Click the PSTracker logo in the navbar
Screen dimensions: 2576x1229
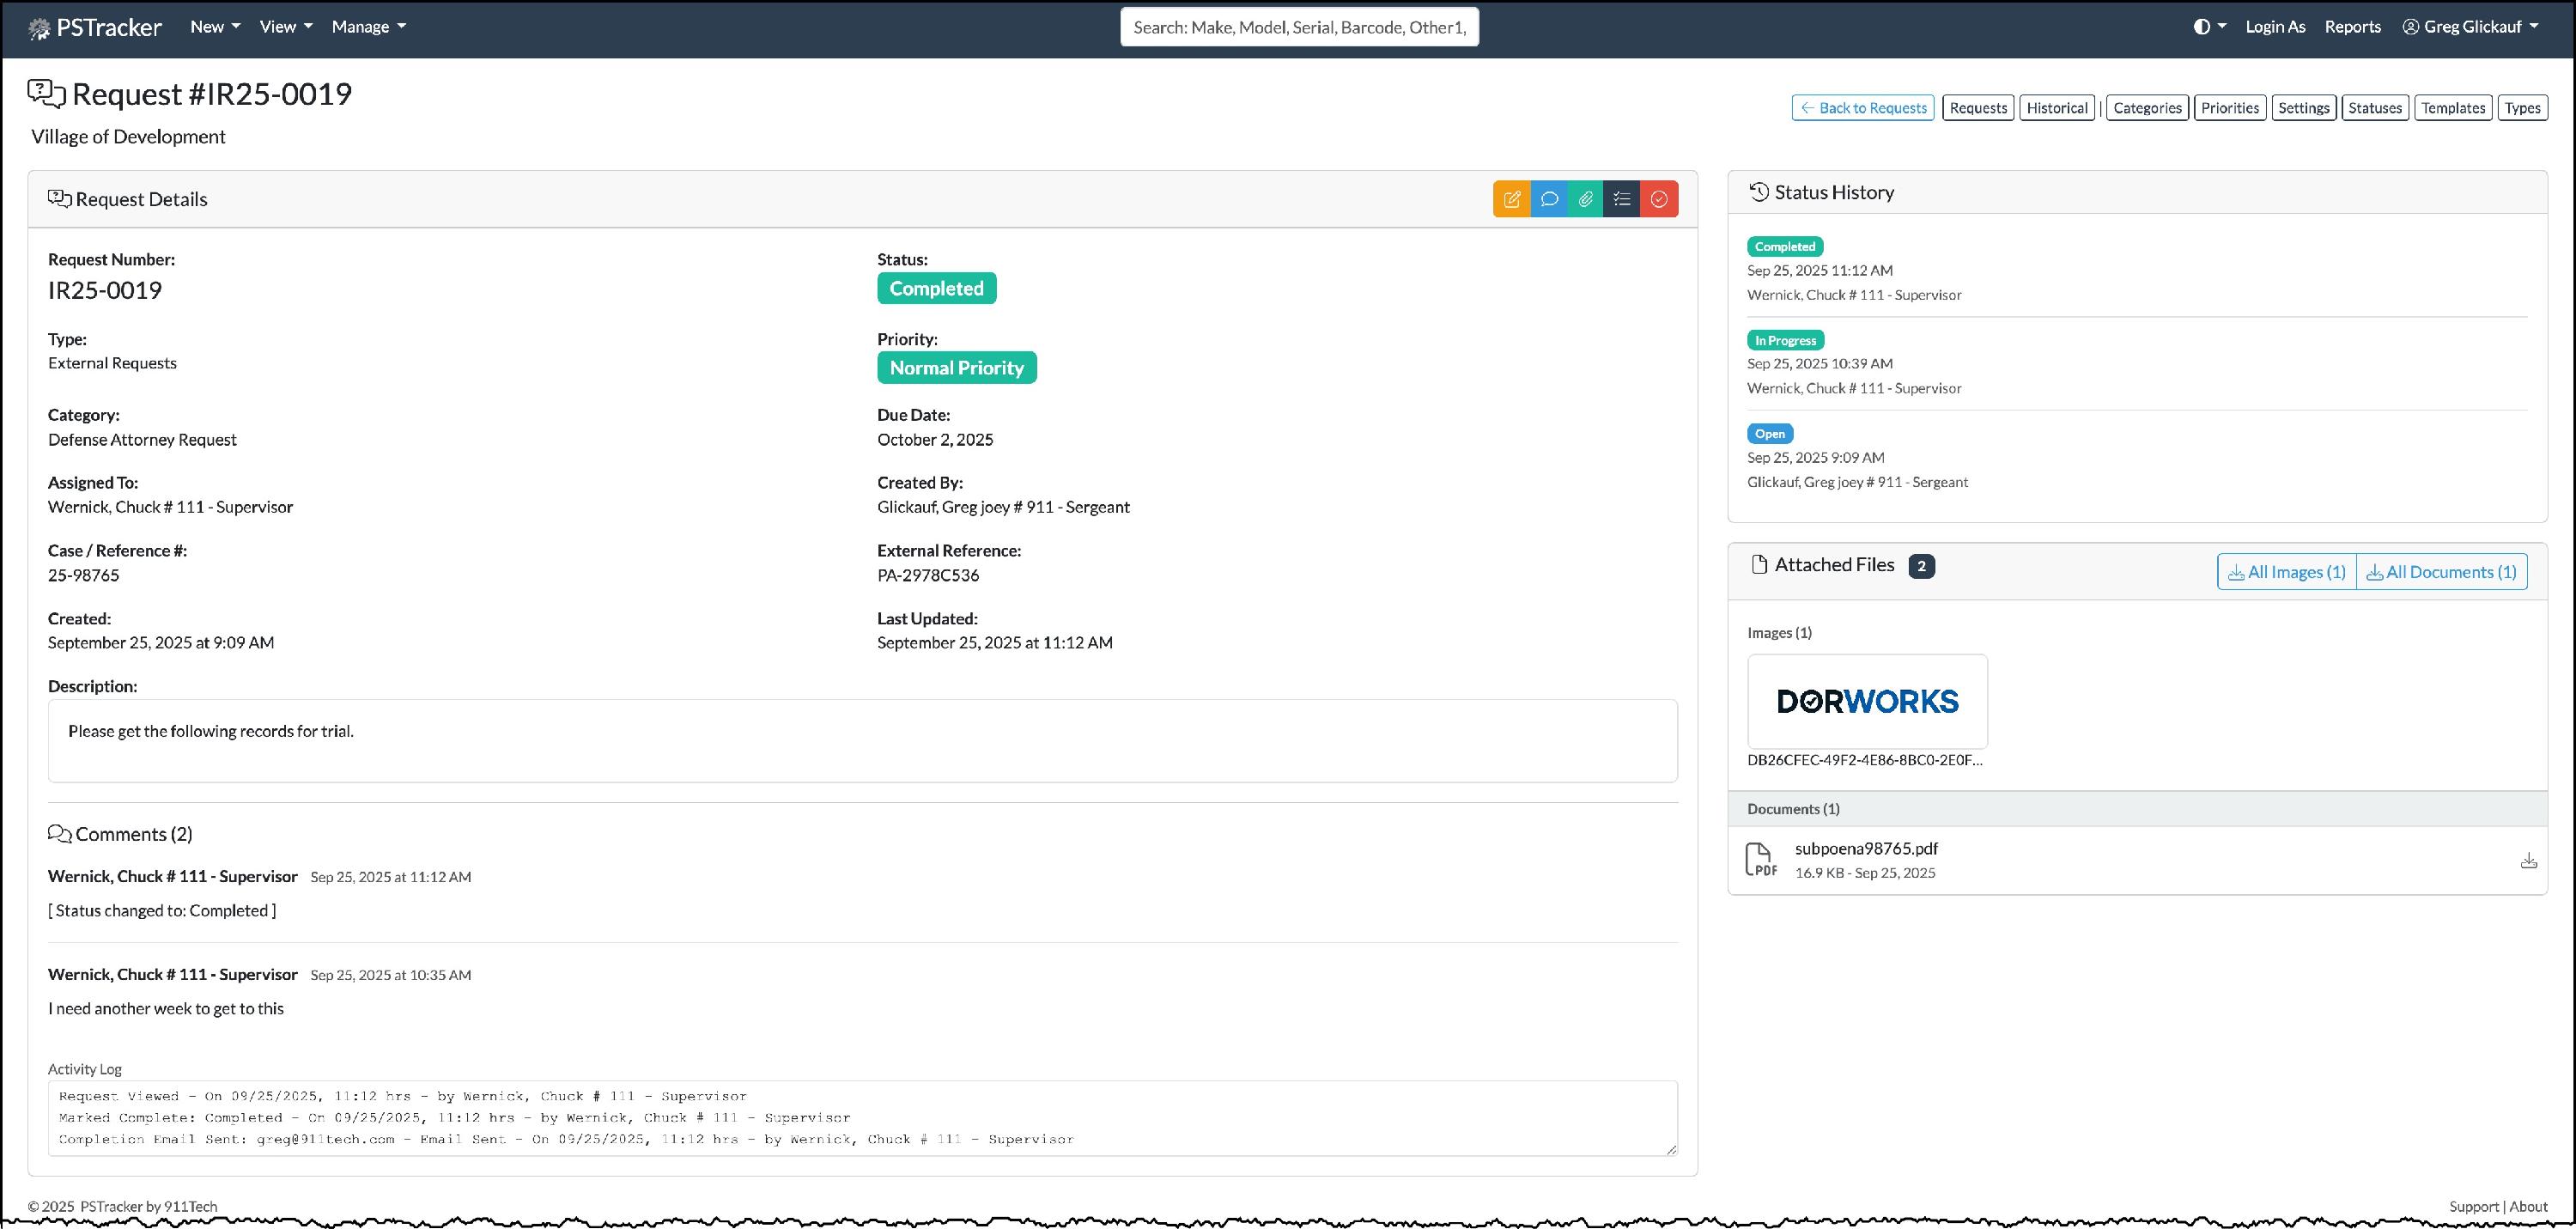pyautogui.click(x=95, y=27)
